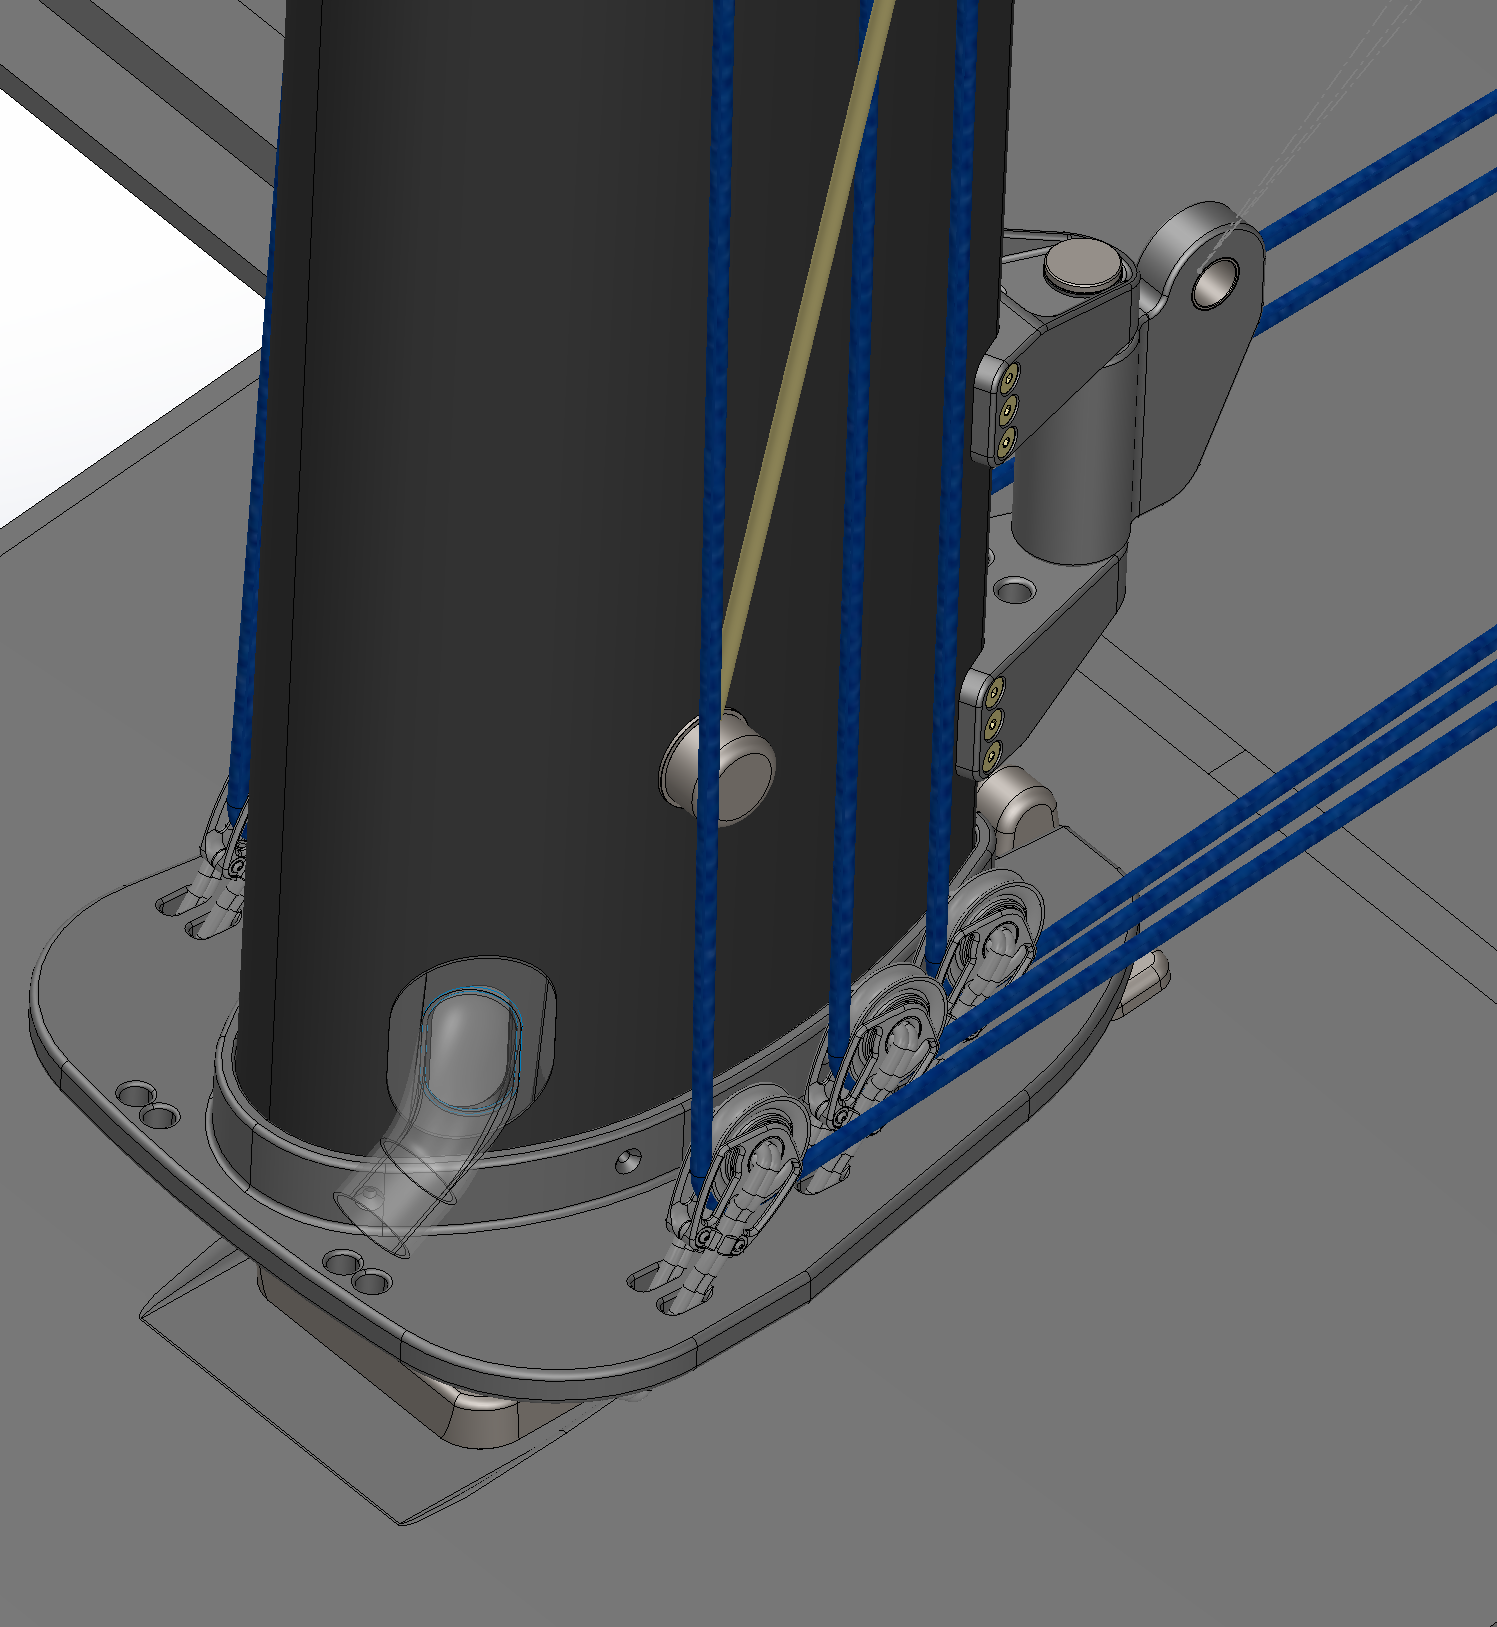The height and width of the screenshot is (1627, 1497).
Task: Select the round silver knob on mast
Action: pyautogui.click(x=735, y=768)
